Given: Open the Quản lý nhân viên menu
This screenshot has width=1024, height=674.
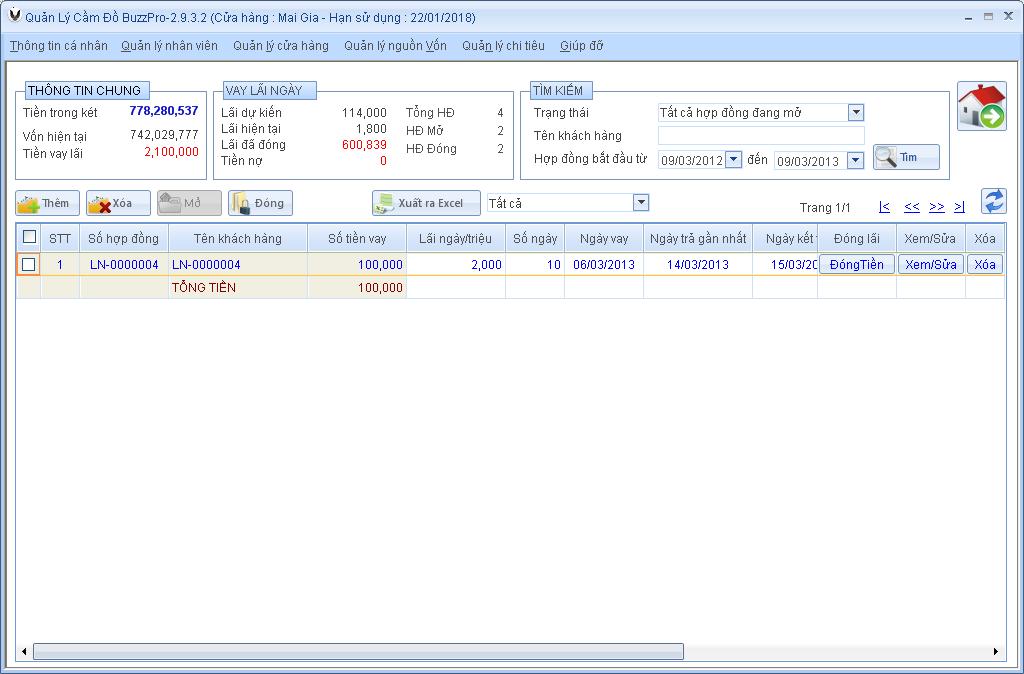Looking at the screenshot, I should (169, 46).
